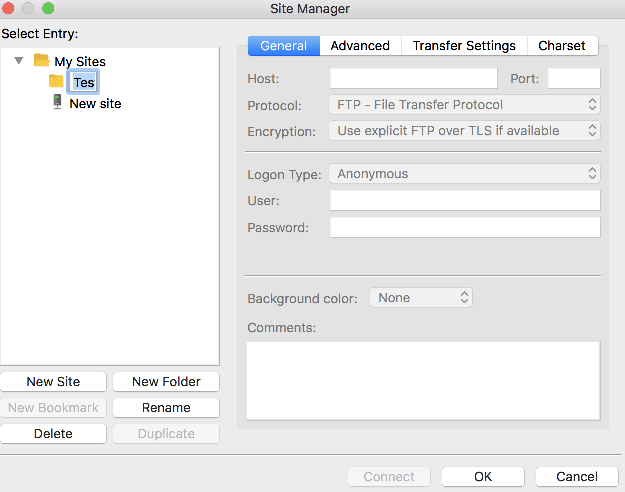Select the New site entry label

pyautogui.click(x=95, y=103)
